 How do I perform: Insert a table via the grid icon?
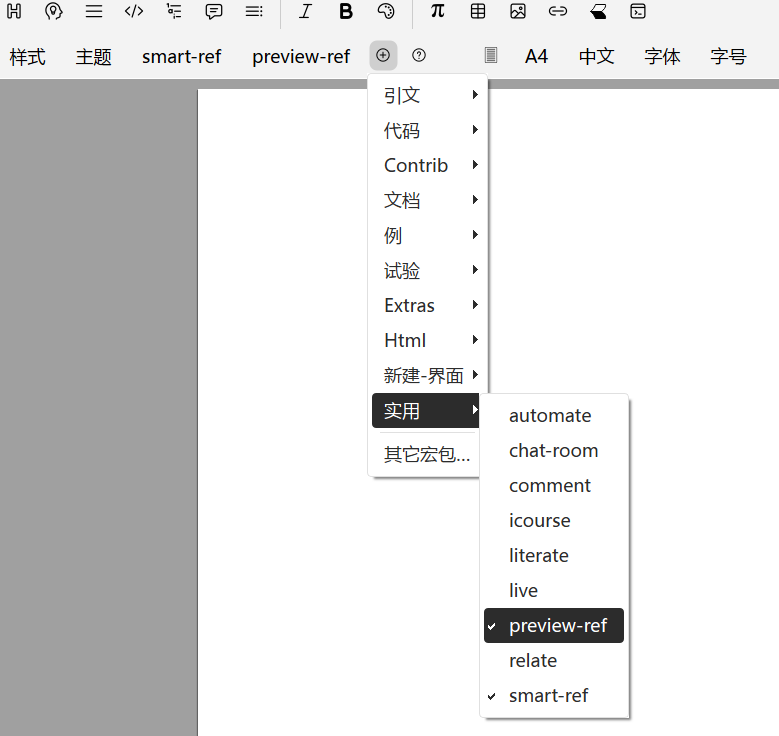coord(478,12)
